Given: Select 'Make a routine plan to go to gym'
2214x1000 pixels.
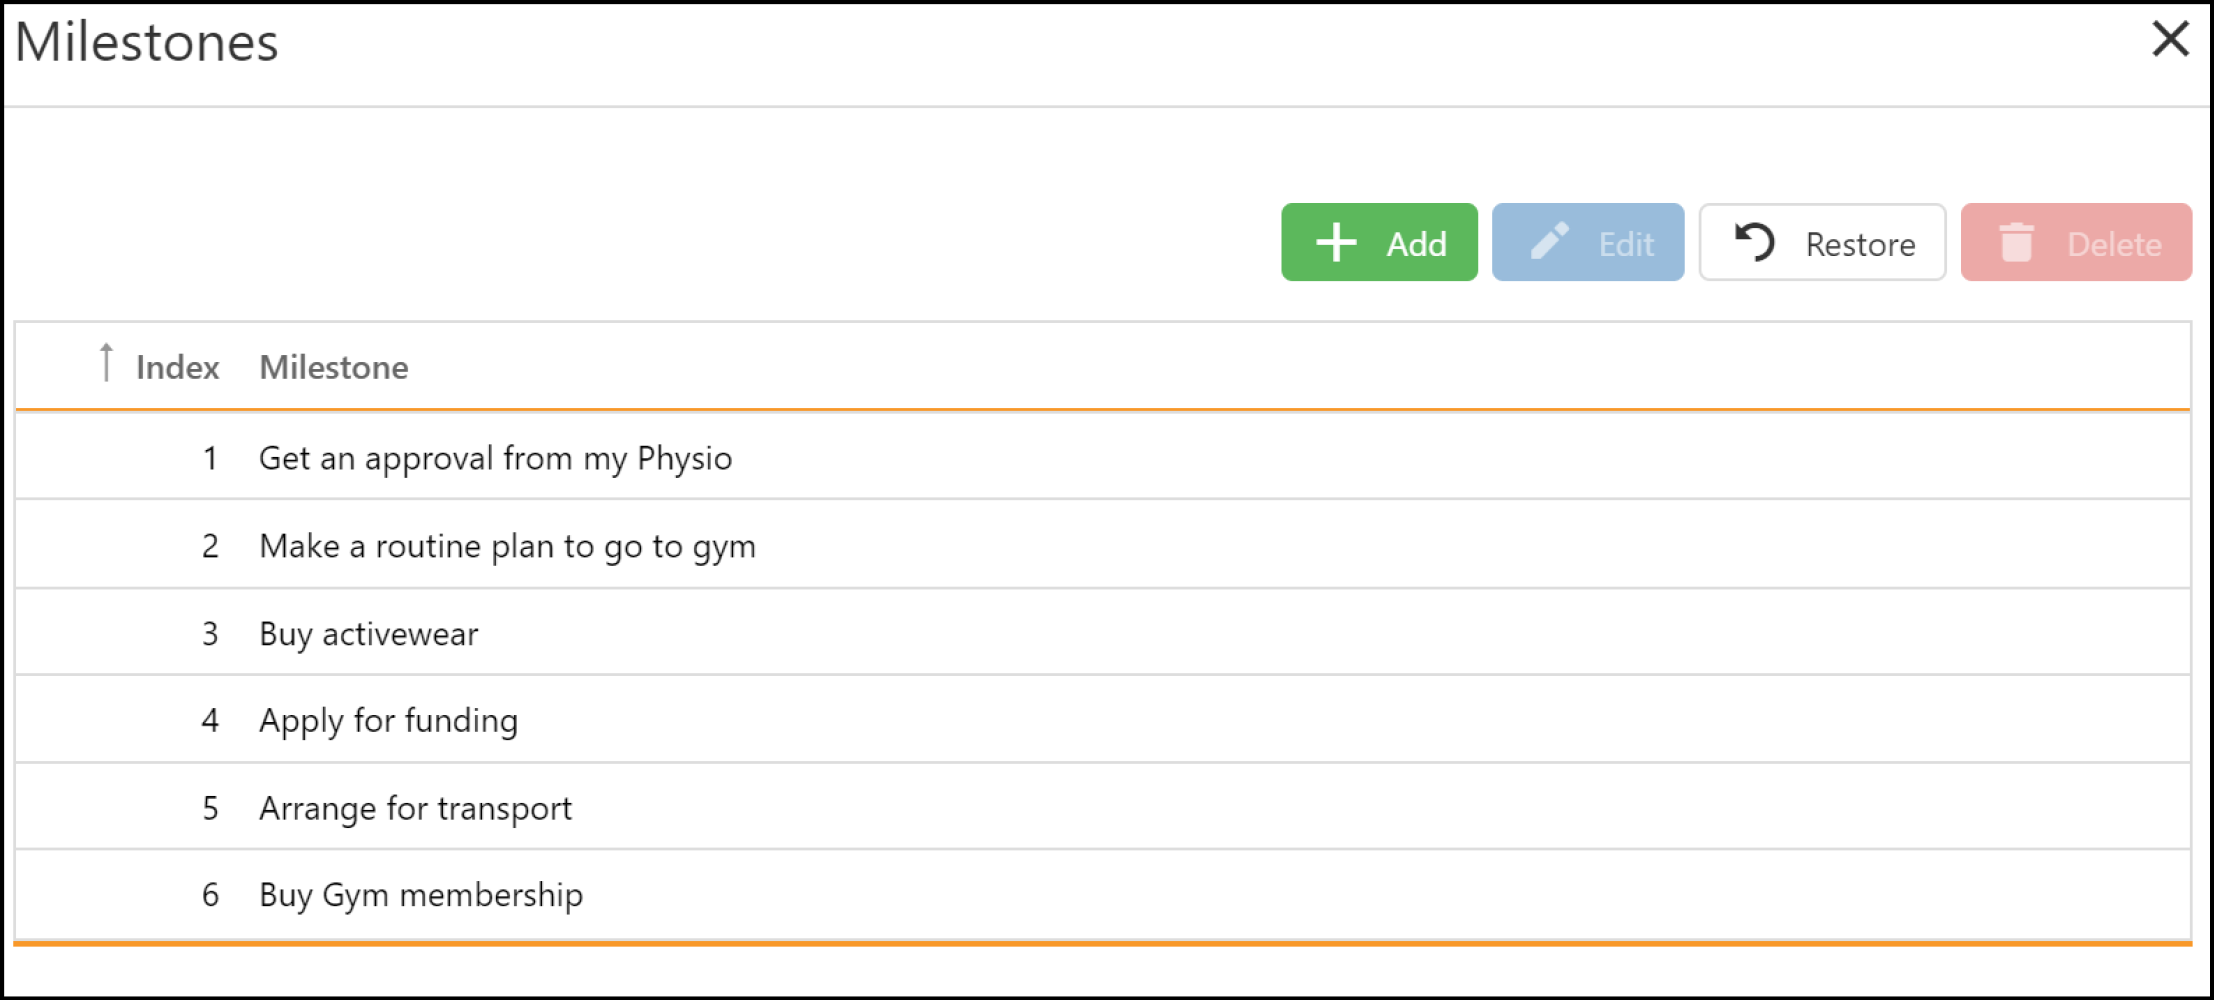Looking at the screenshot, I should (x=1102, y=544).
